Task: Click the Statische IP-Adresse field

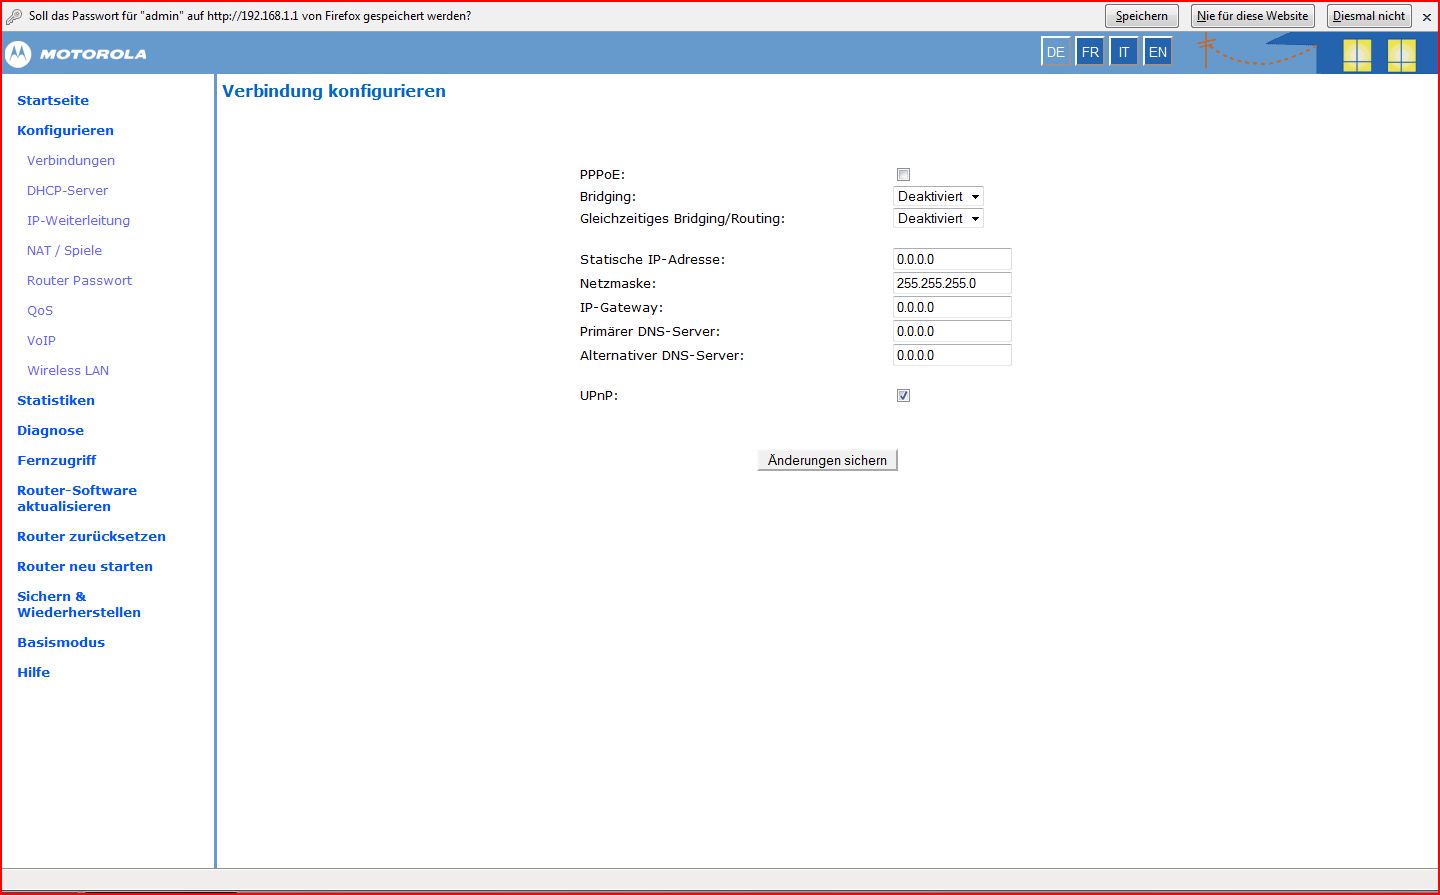Action: (x=952, y=259)
